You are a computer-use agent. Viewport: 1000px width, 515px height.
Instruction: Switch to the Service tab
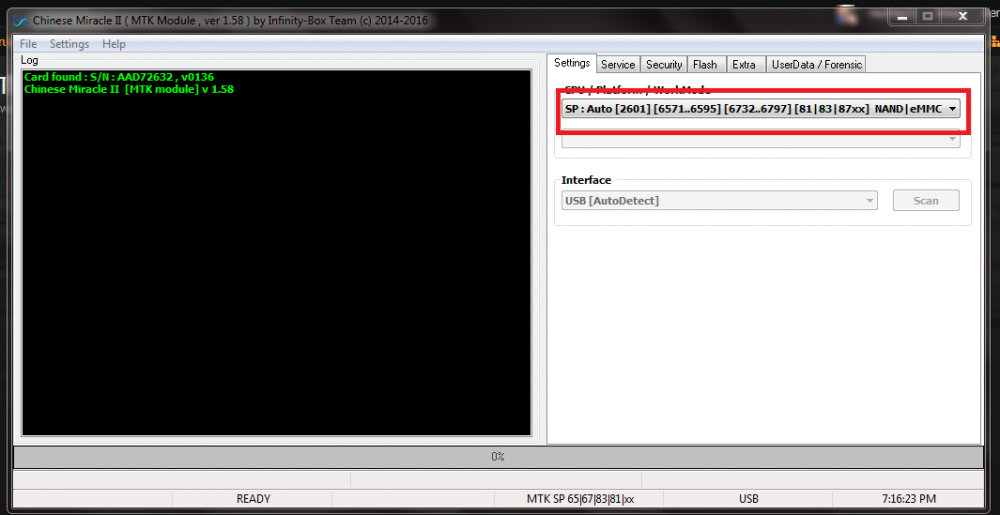pyautogui.click(x=618, y=64)
